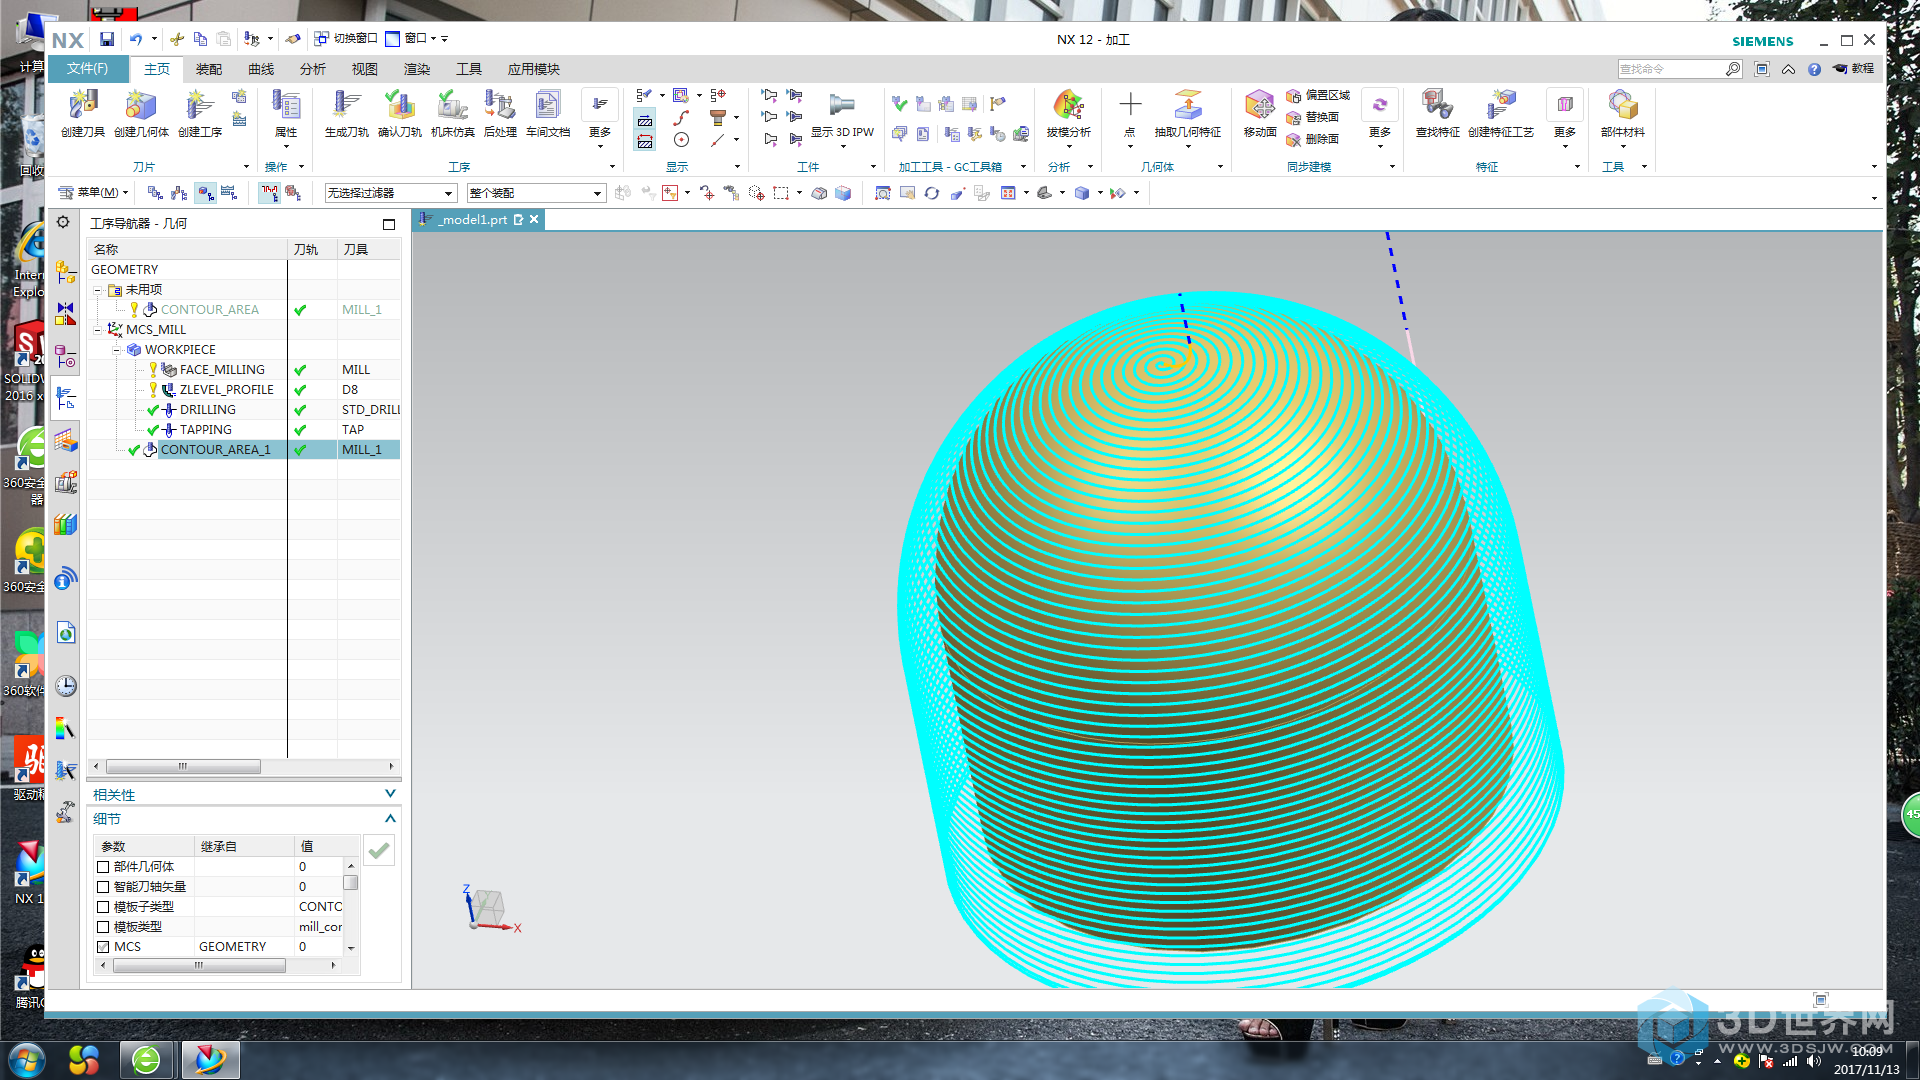
Task: Toggle the Program Order View navigator button
Action: point(155,193)
